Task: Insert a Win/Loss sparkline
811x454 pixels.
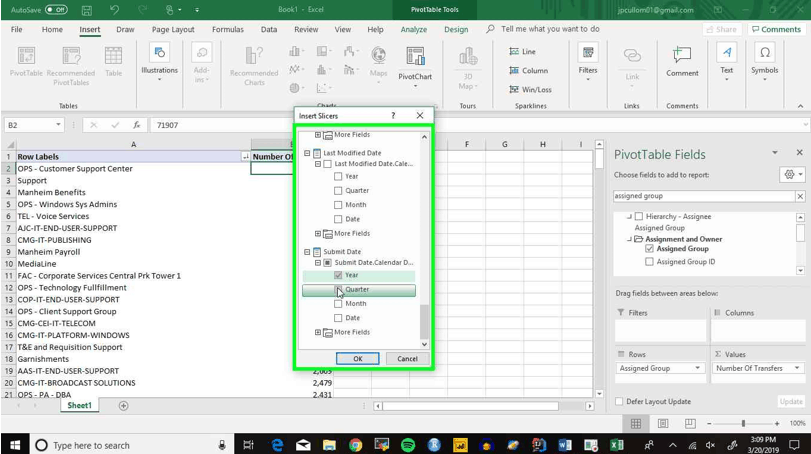Action: tap(530, 89)
